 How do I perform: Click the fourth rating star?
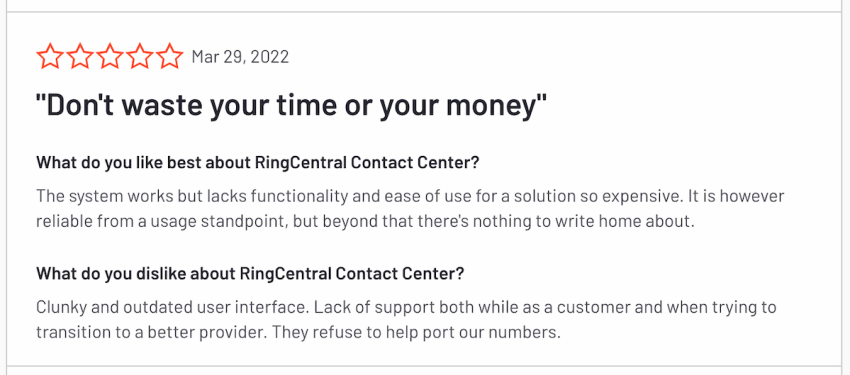(x=140, y=56)
